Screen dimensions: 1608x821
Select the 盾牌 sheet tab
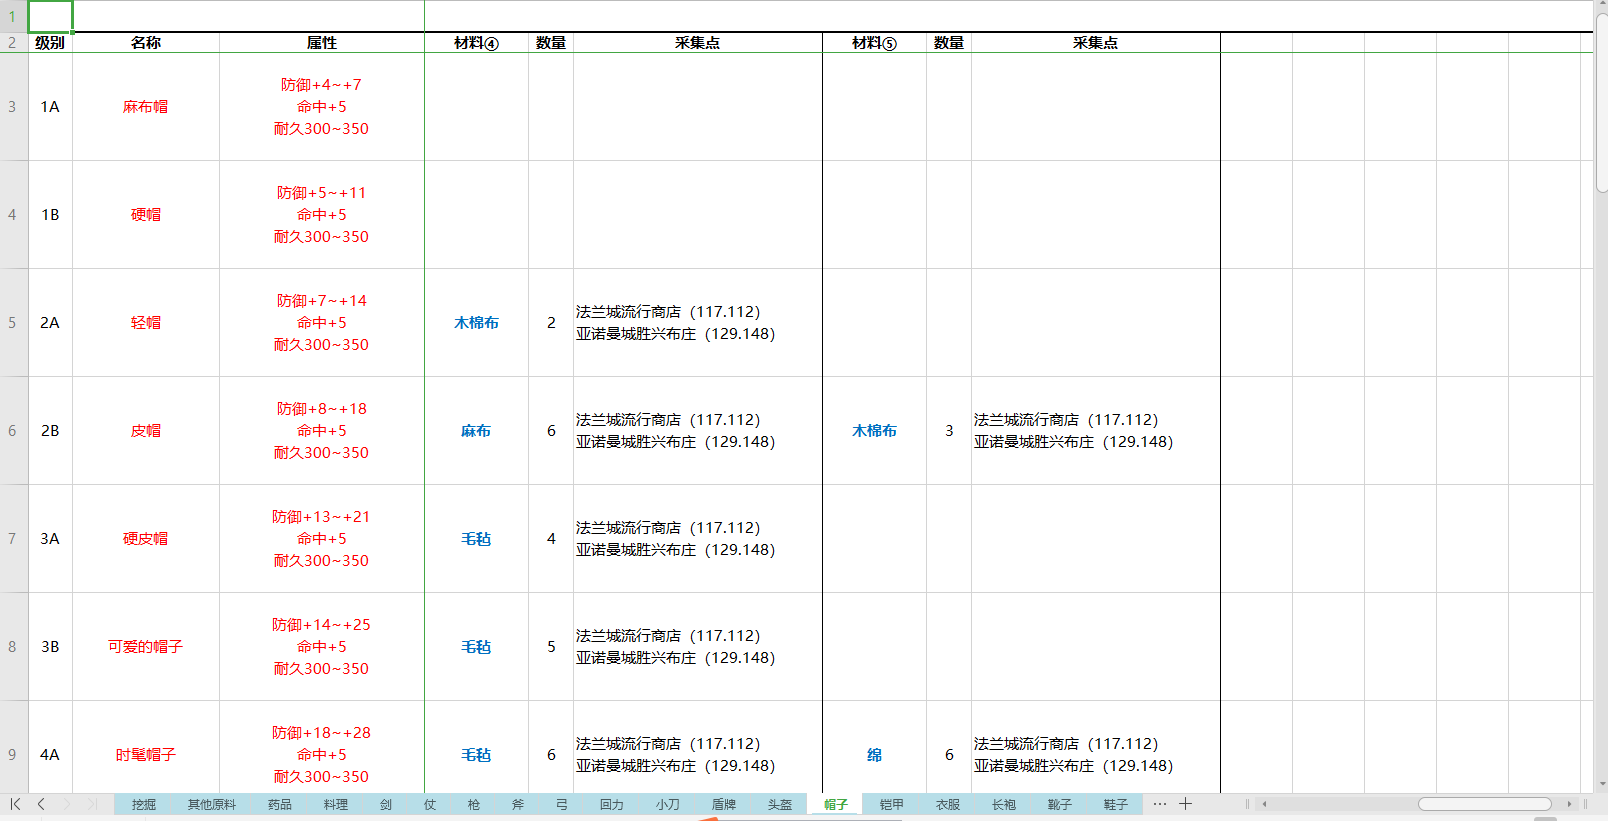pos(724,804)
